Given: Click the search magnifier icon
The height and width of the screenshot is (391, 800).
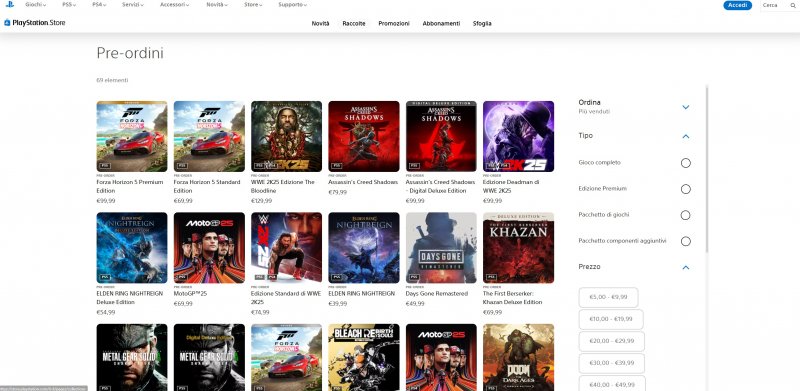Looking at the screenshot, I should coord(793,5).
